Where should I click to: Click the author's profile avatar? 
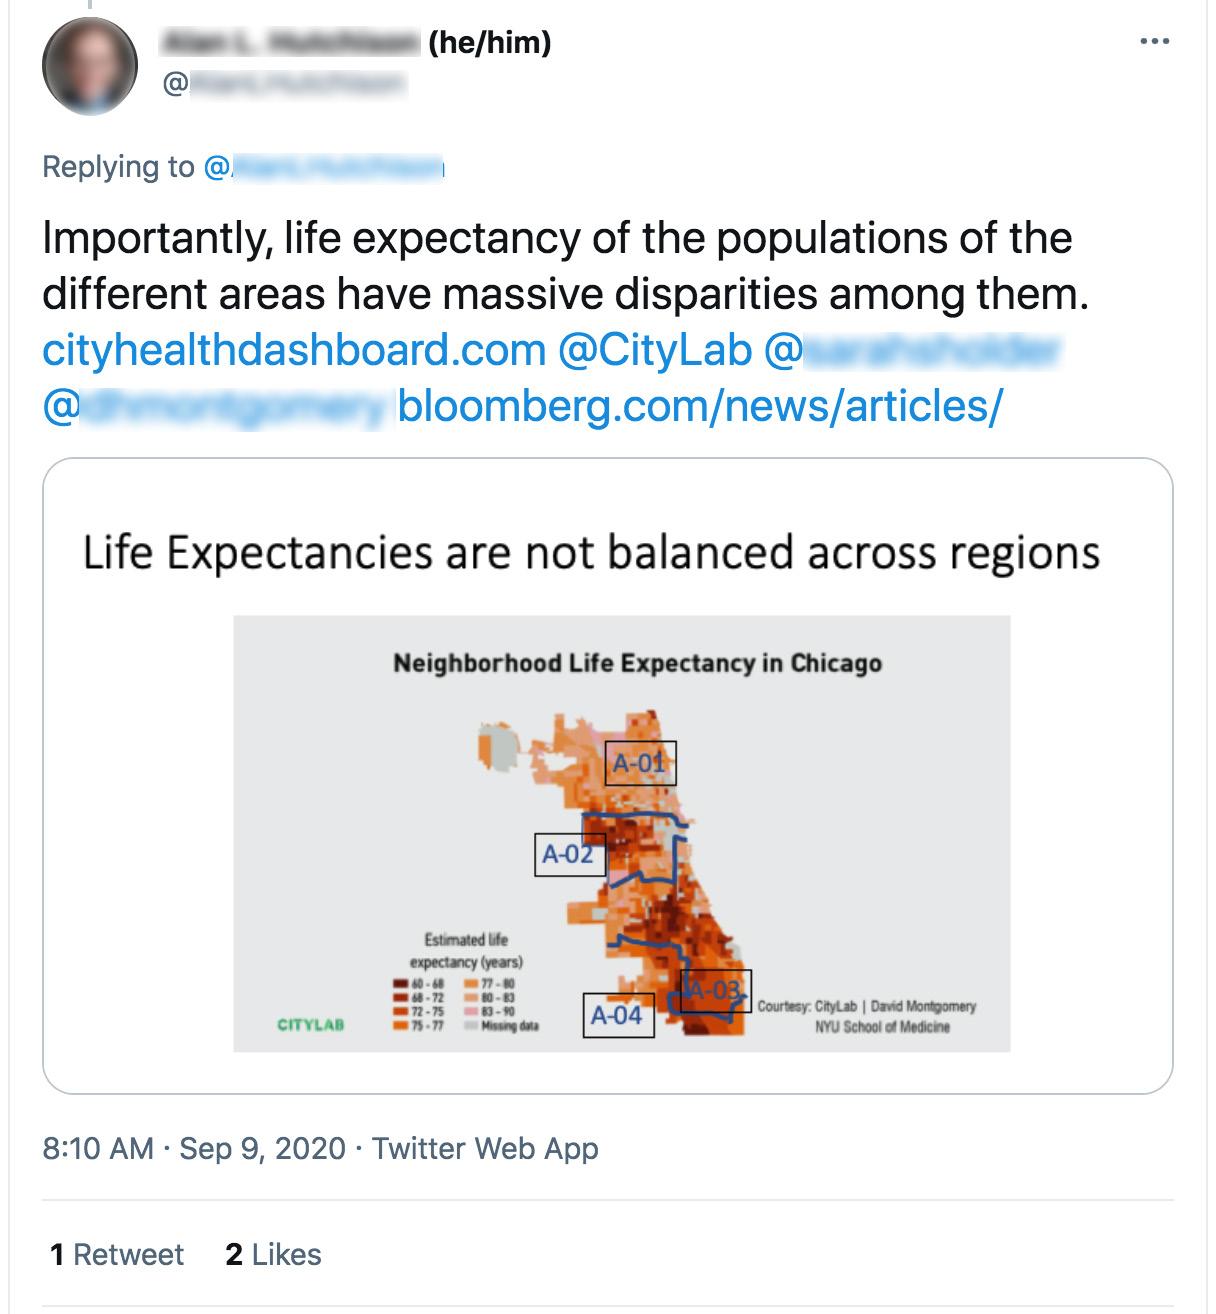89,65
